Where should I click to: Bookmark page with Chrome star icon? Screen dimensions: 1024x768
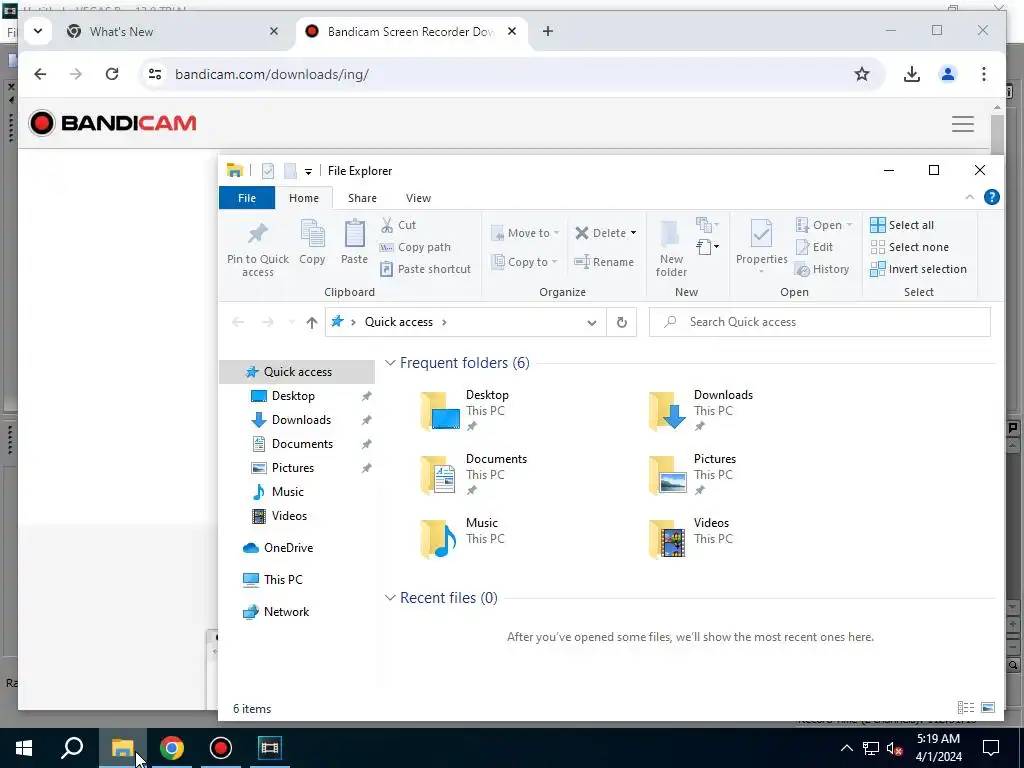(862, 74)
